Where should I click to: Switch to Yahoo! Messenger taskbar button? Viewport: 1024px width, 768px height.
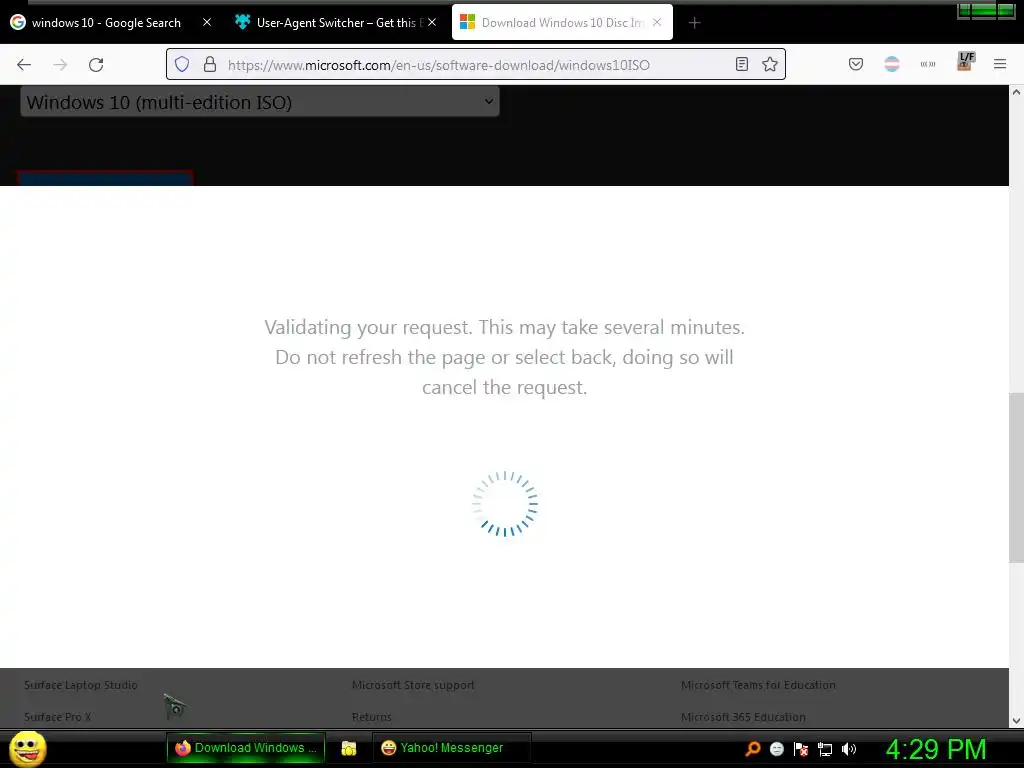pos(451,748)
